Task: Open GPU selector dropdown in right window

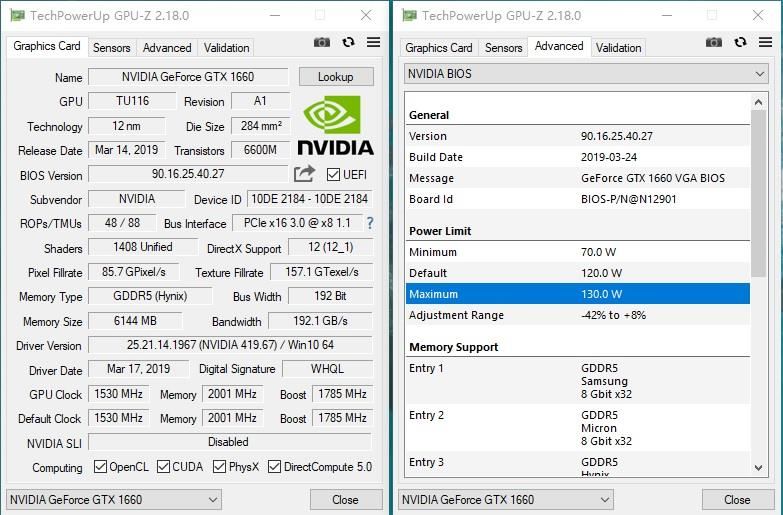Action: (506, 499)
